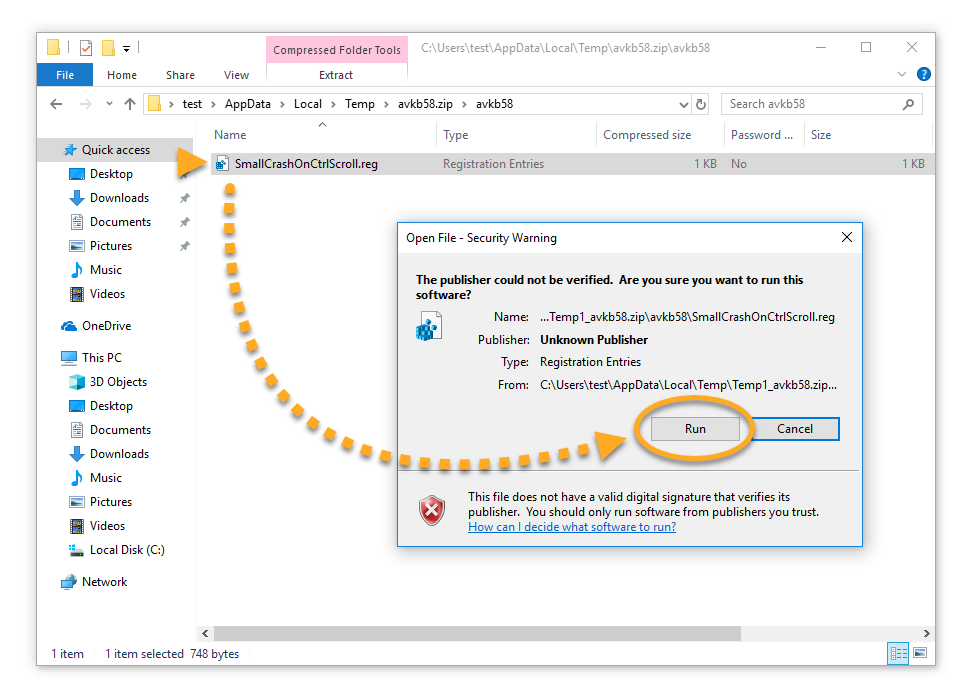Open Desktop under This PC
Screen dimensions: 974x695
point(111,406)
